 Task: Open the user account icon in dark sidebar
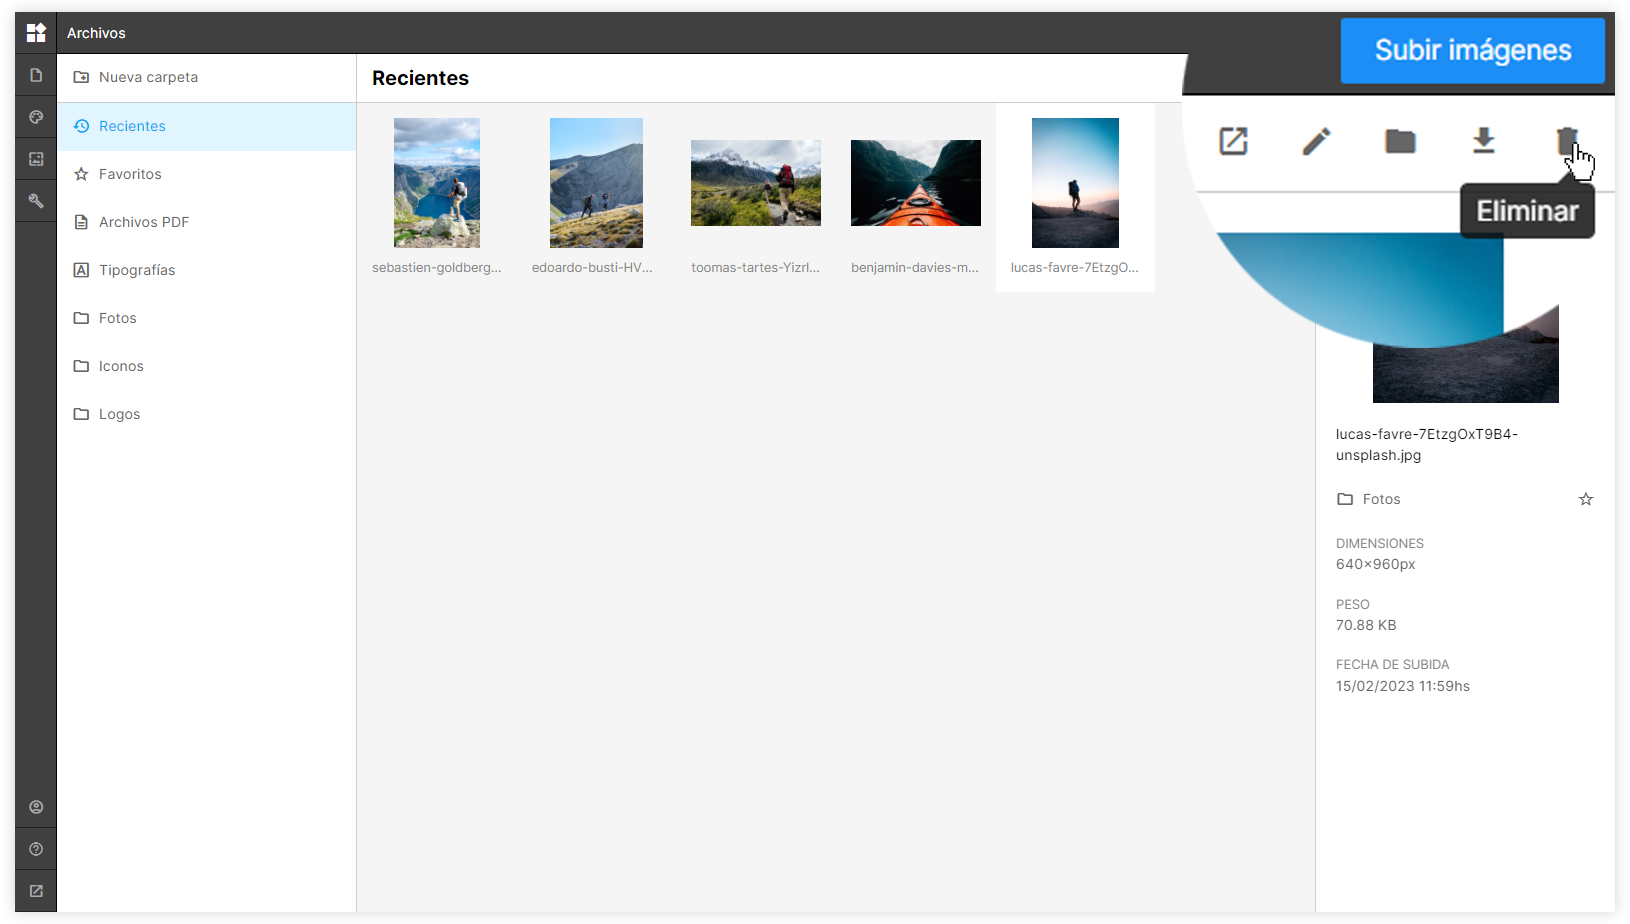[36, 807]
